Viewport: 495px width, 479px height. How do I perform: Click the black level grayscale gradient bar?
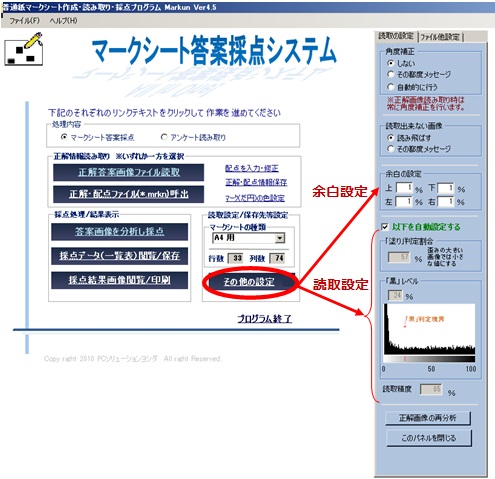pos(429,359)
